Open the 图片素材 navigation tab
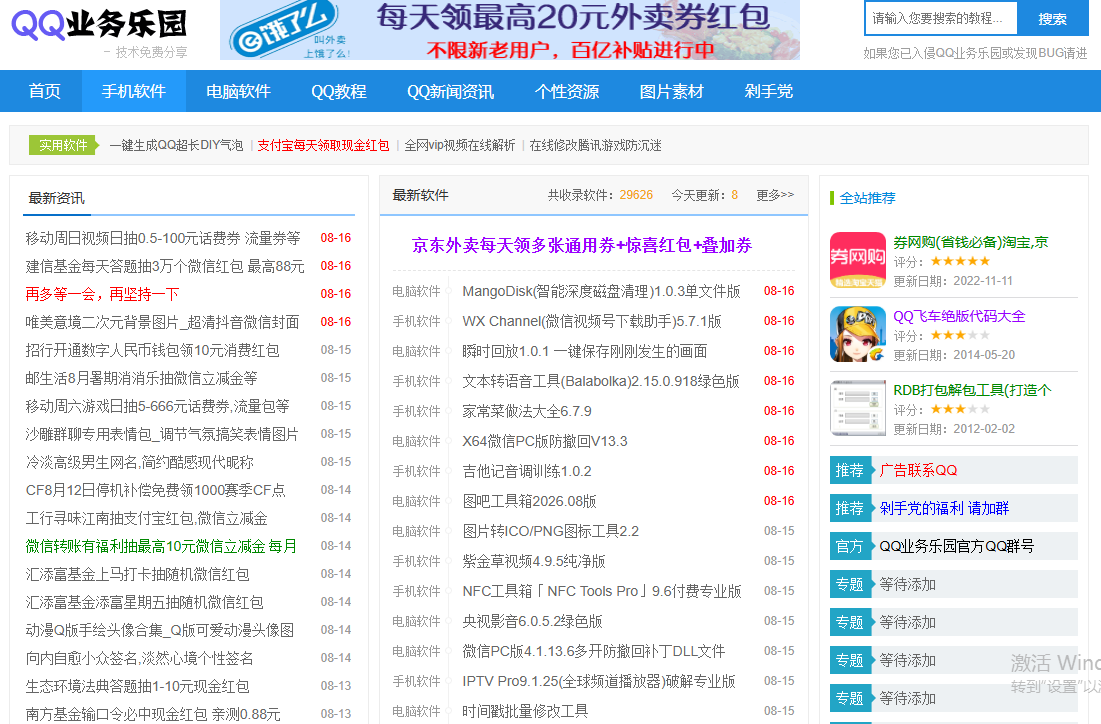Image resolution: width=1101 pixels, height=724 pixels. point(671,91)
